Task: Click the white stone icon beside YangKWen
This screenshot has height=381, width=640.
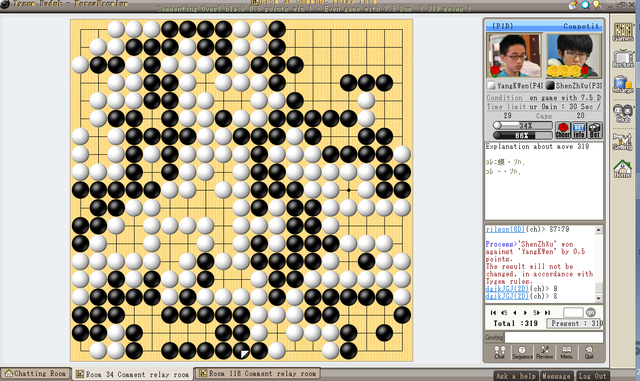Action: point(491,86)
